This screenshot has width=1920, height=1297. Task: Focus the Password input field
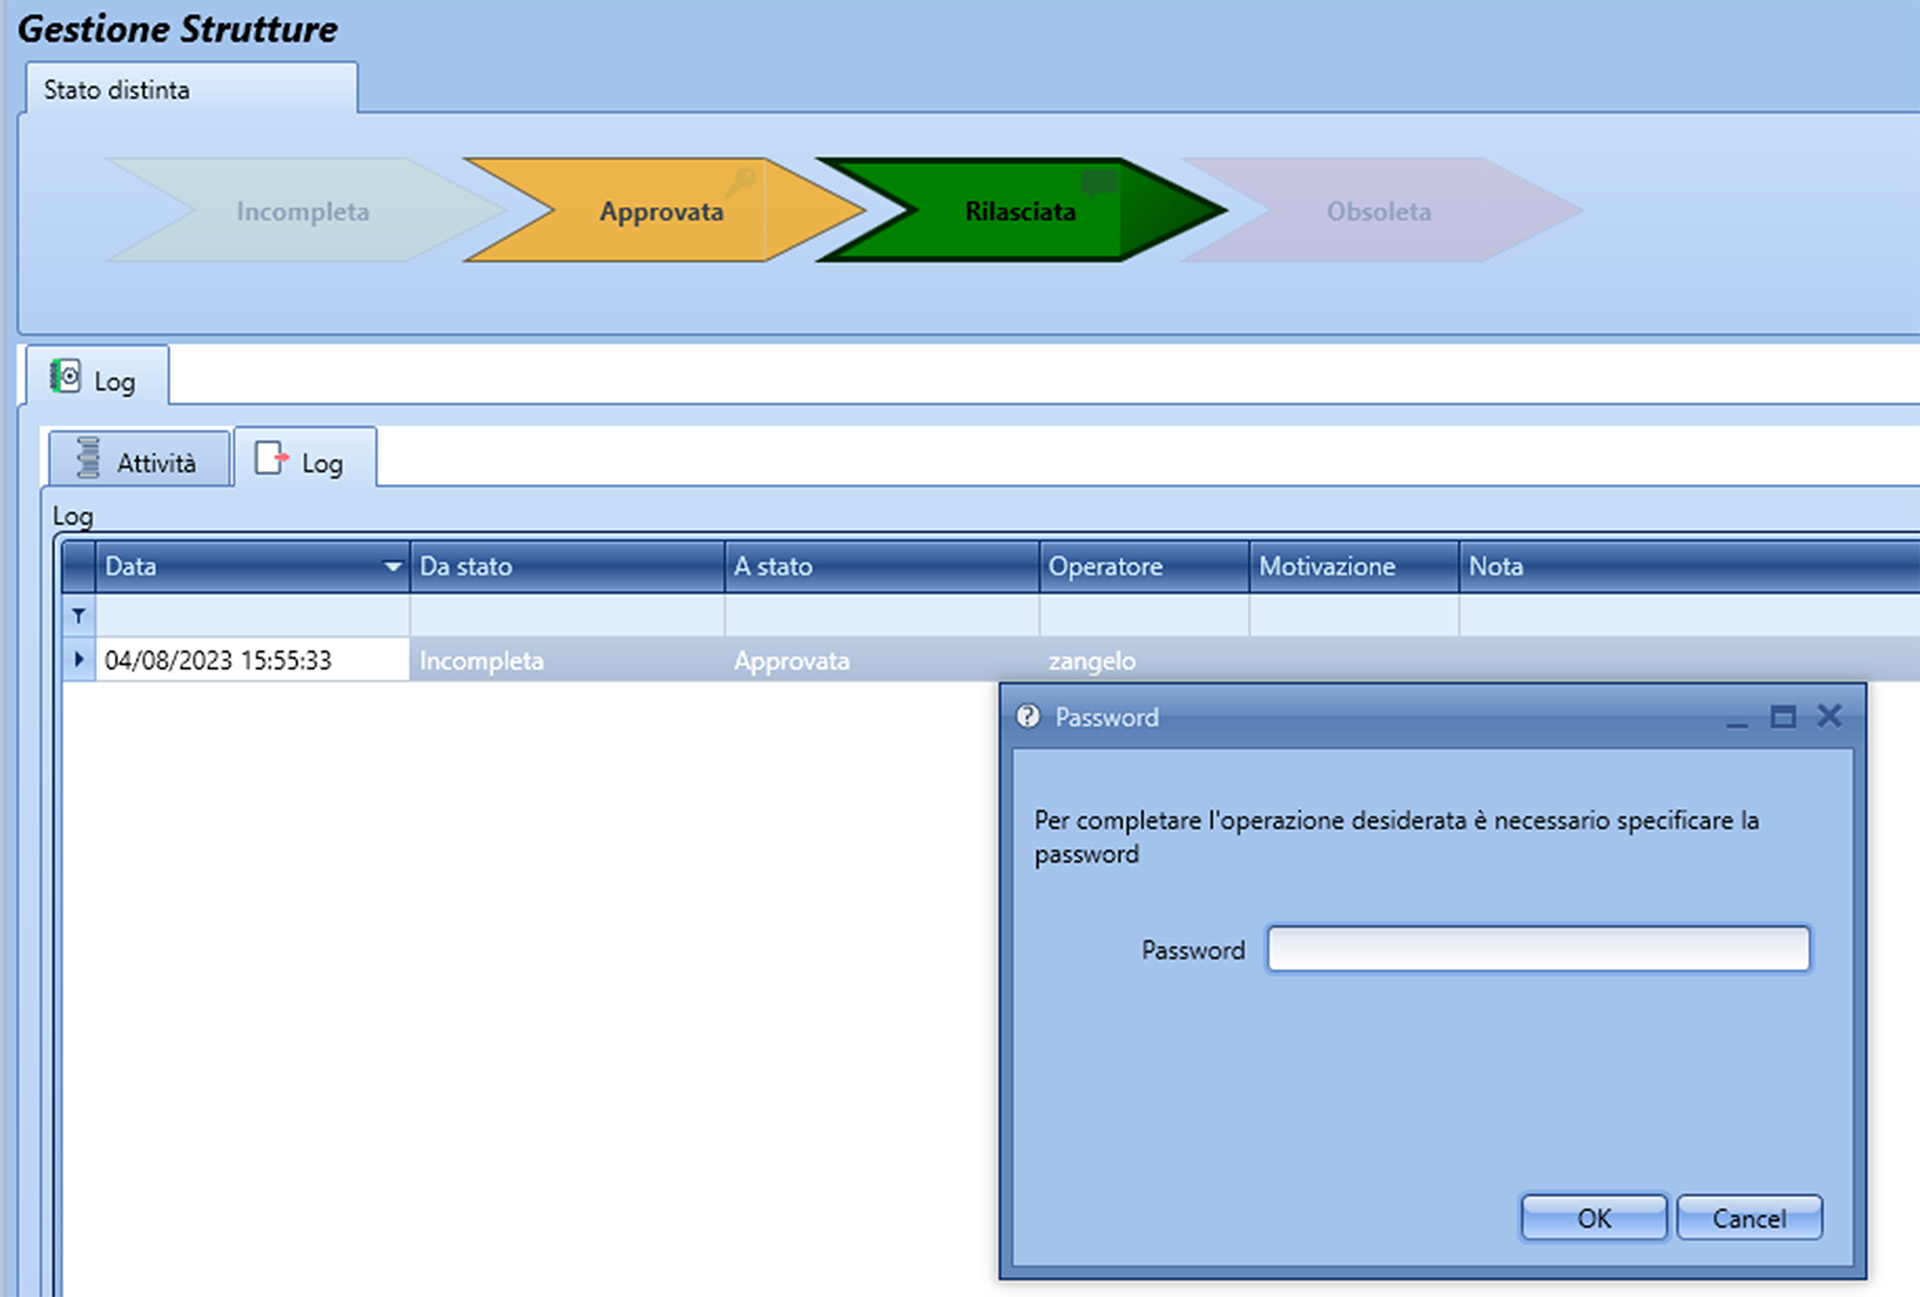1537,948
